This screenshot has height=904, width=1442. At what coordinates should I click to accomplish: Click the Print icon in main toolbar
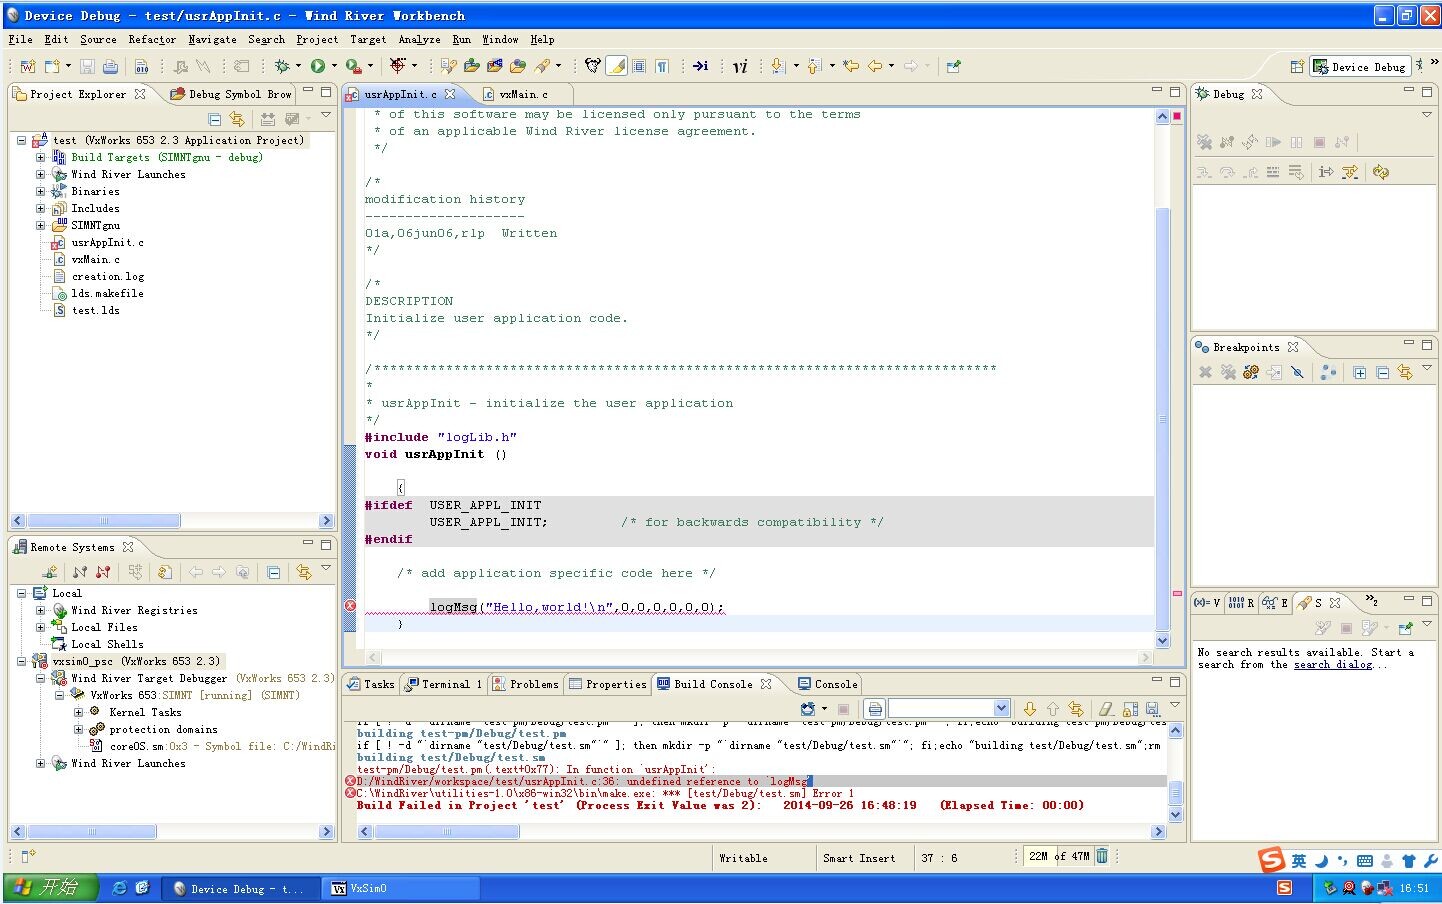pyautogui.click(x=110, y=66)
